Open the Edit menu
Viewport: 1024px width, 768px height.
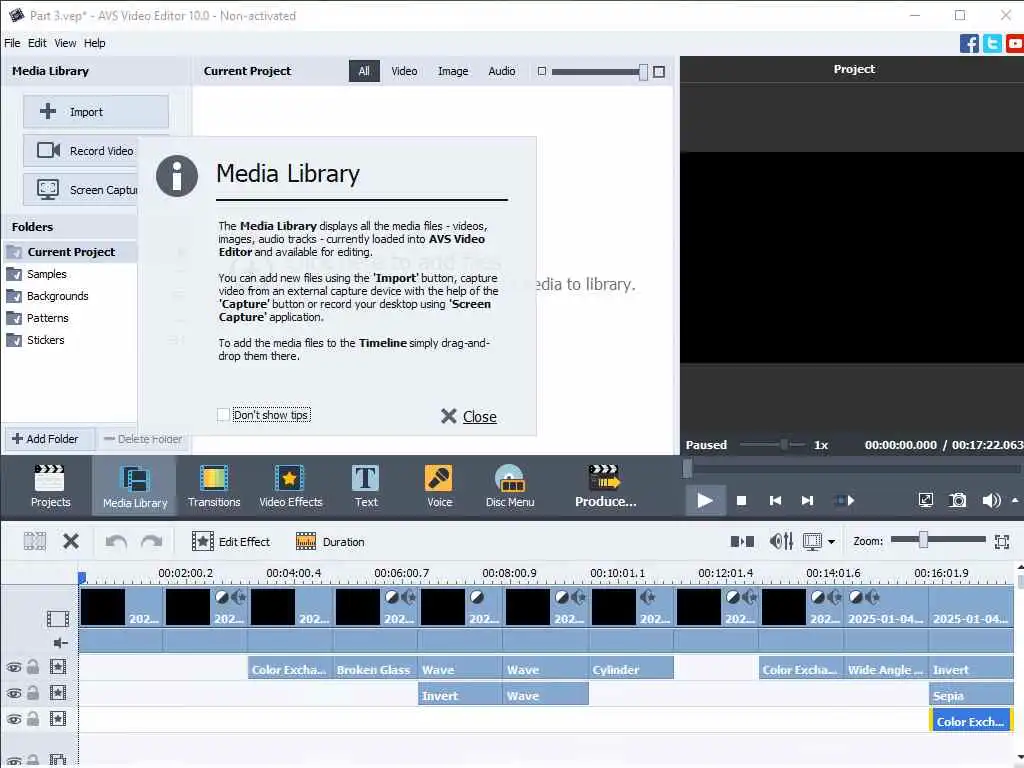[x=37, y=43]
